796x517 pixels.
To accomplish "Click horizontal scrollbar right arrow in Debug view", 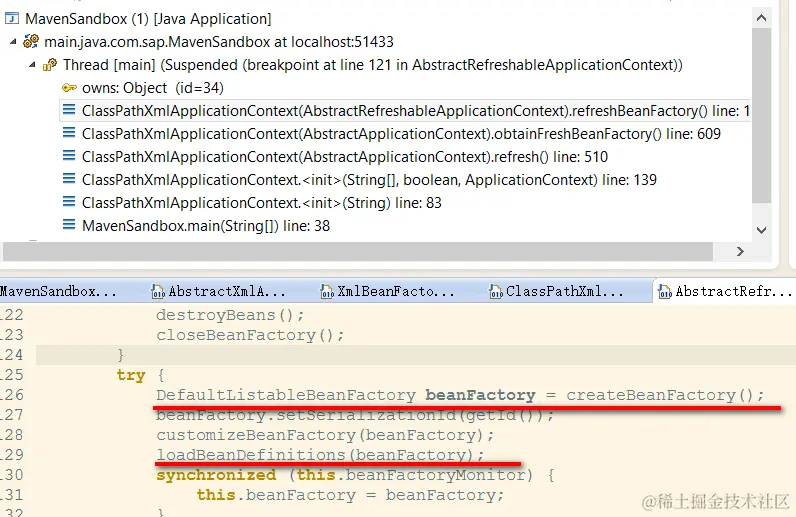I will (740, 251).
